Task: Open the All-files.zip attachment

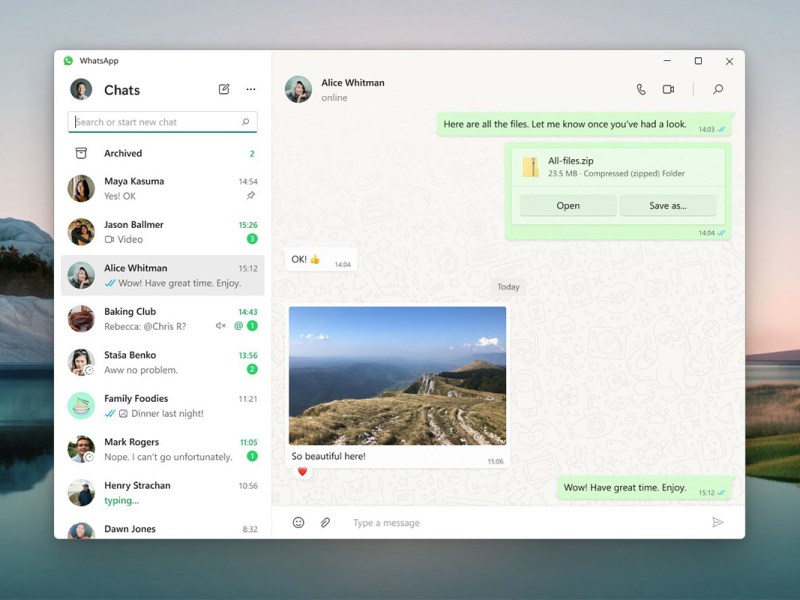Action: click(x=568, y=206)
